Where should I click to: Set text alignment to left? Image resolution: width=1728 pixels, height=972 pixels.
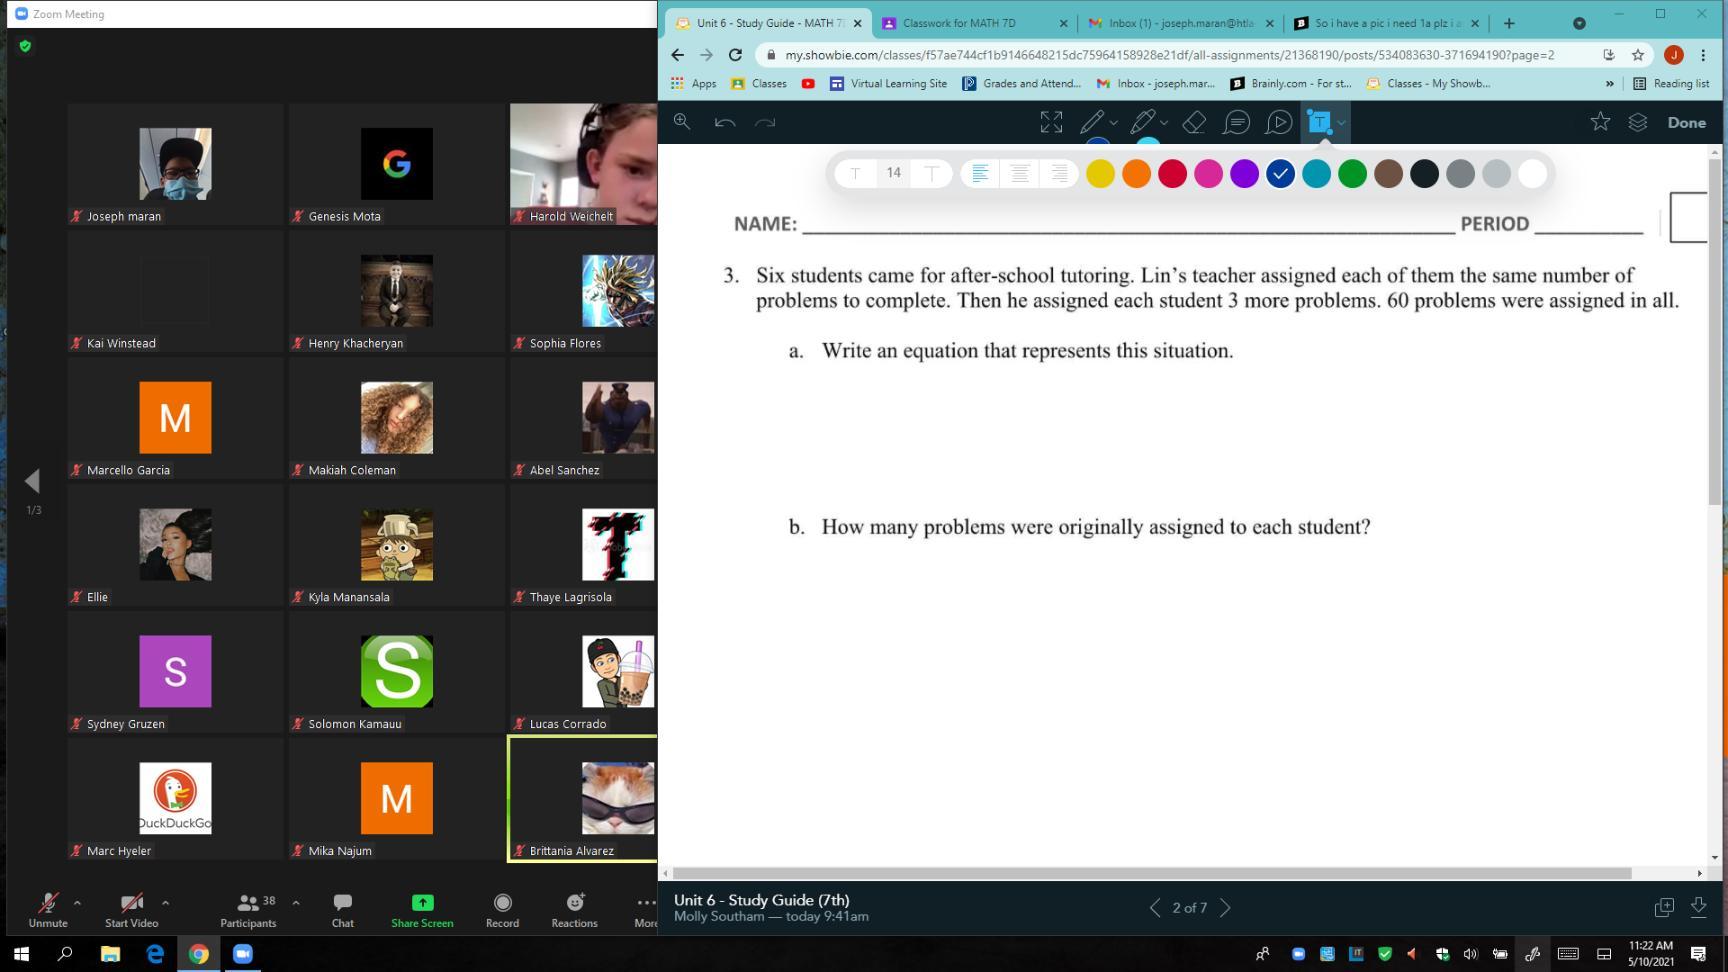tap(980, 174)
